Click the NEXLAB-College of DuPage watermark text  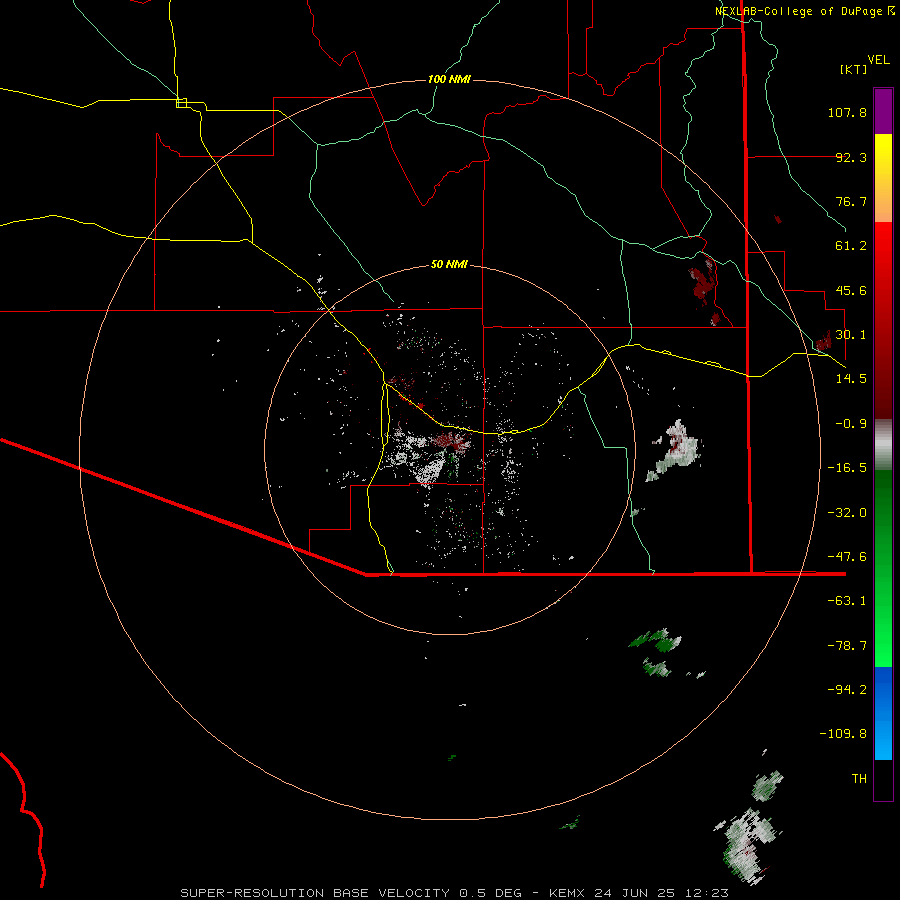point(804,11)
